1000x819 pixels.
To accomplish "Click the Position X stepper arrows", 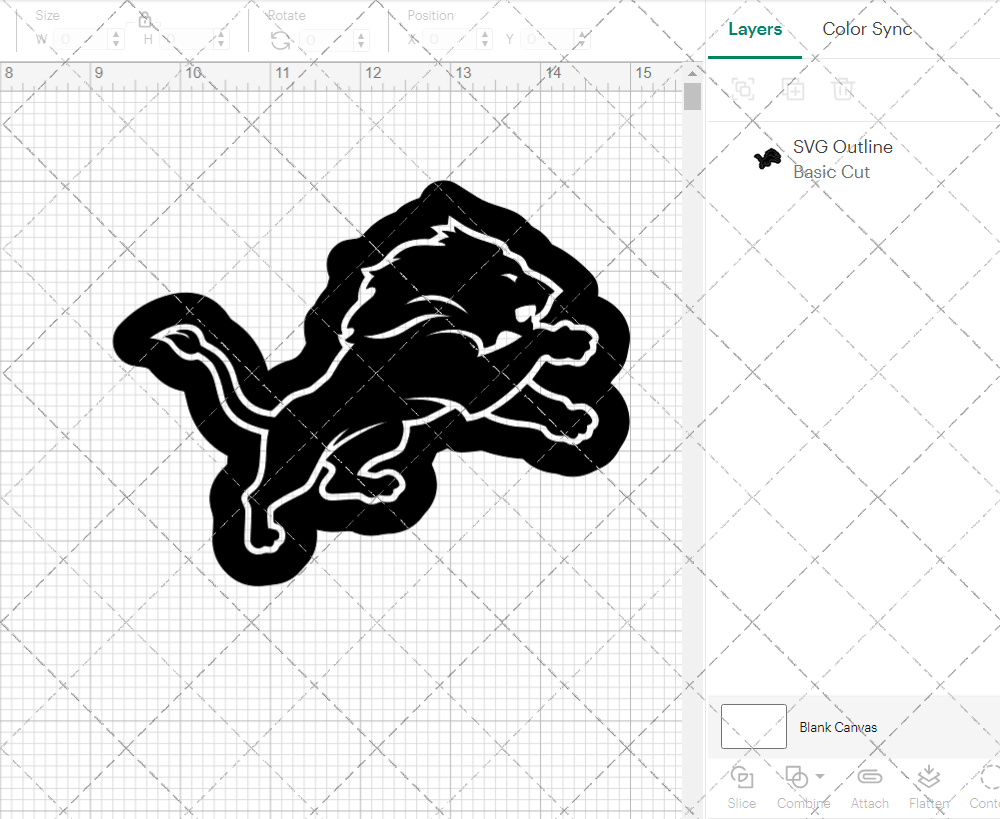I will click(x=485, y=40).
